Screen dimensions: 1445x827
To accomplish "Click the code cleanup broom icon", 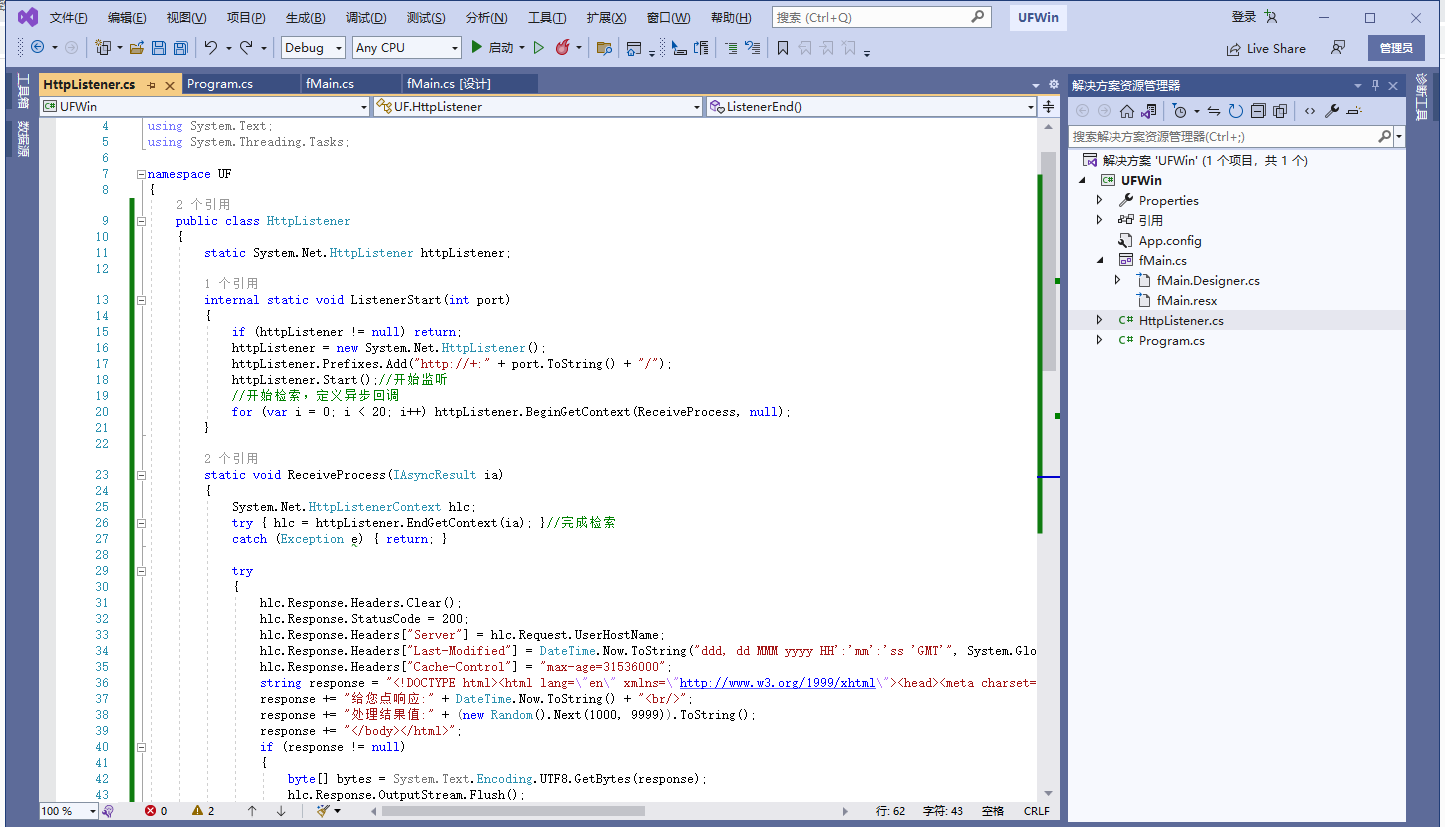I will [x=323, y=811].
